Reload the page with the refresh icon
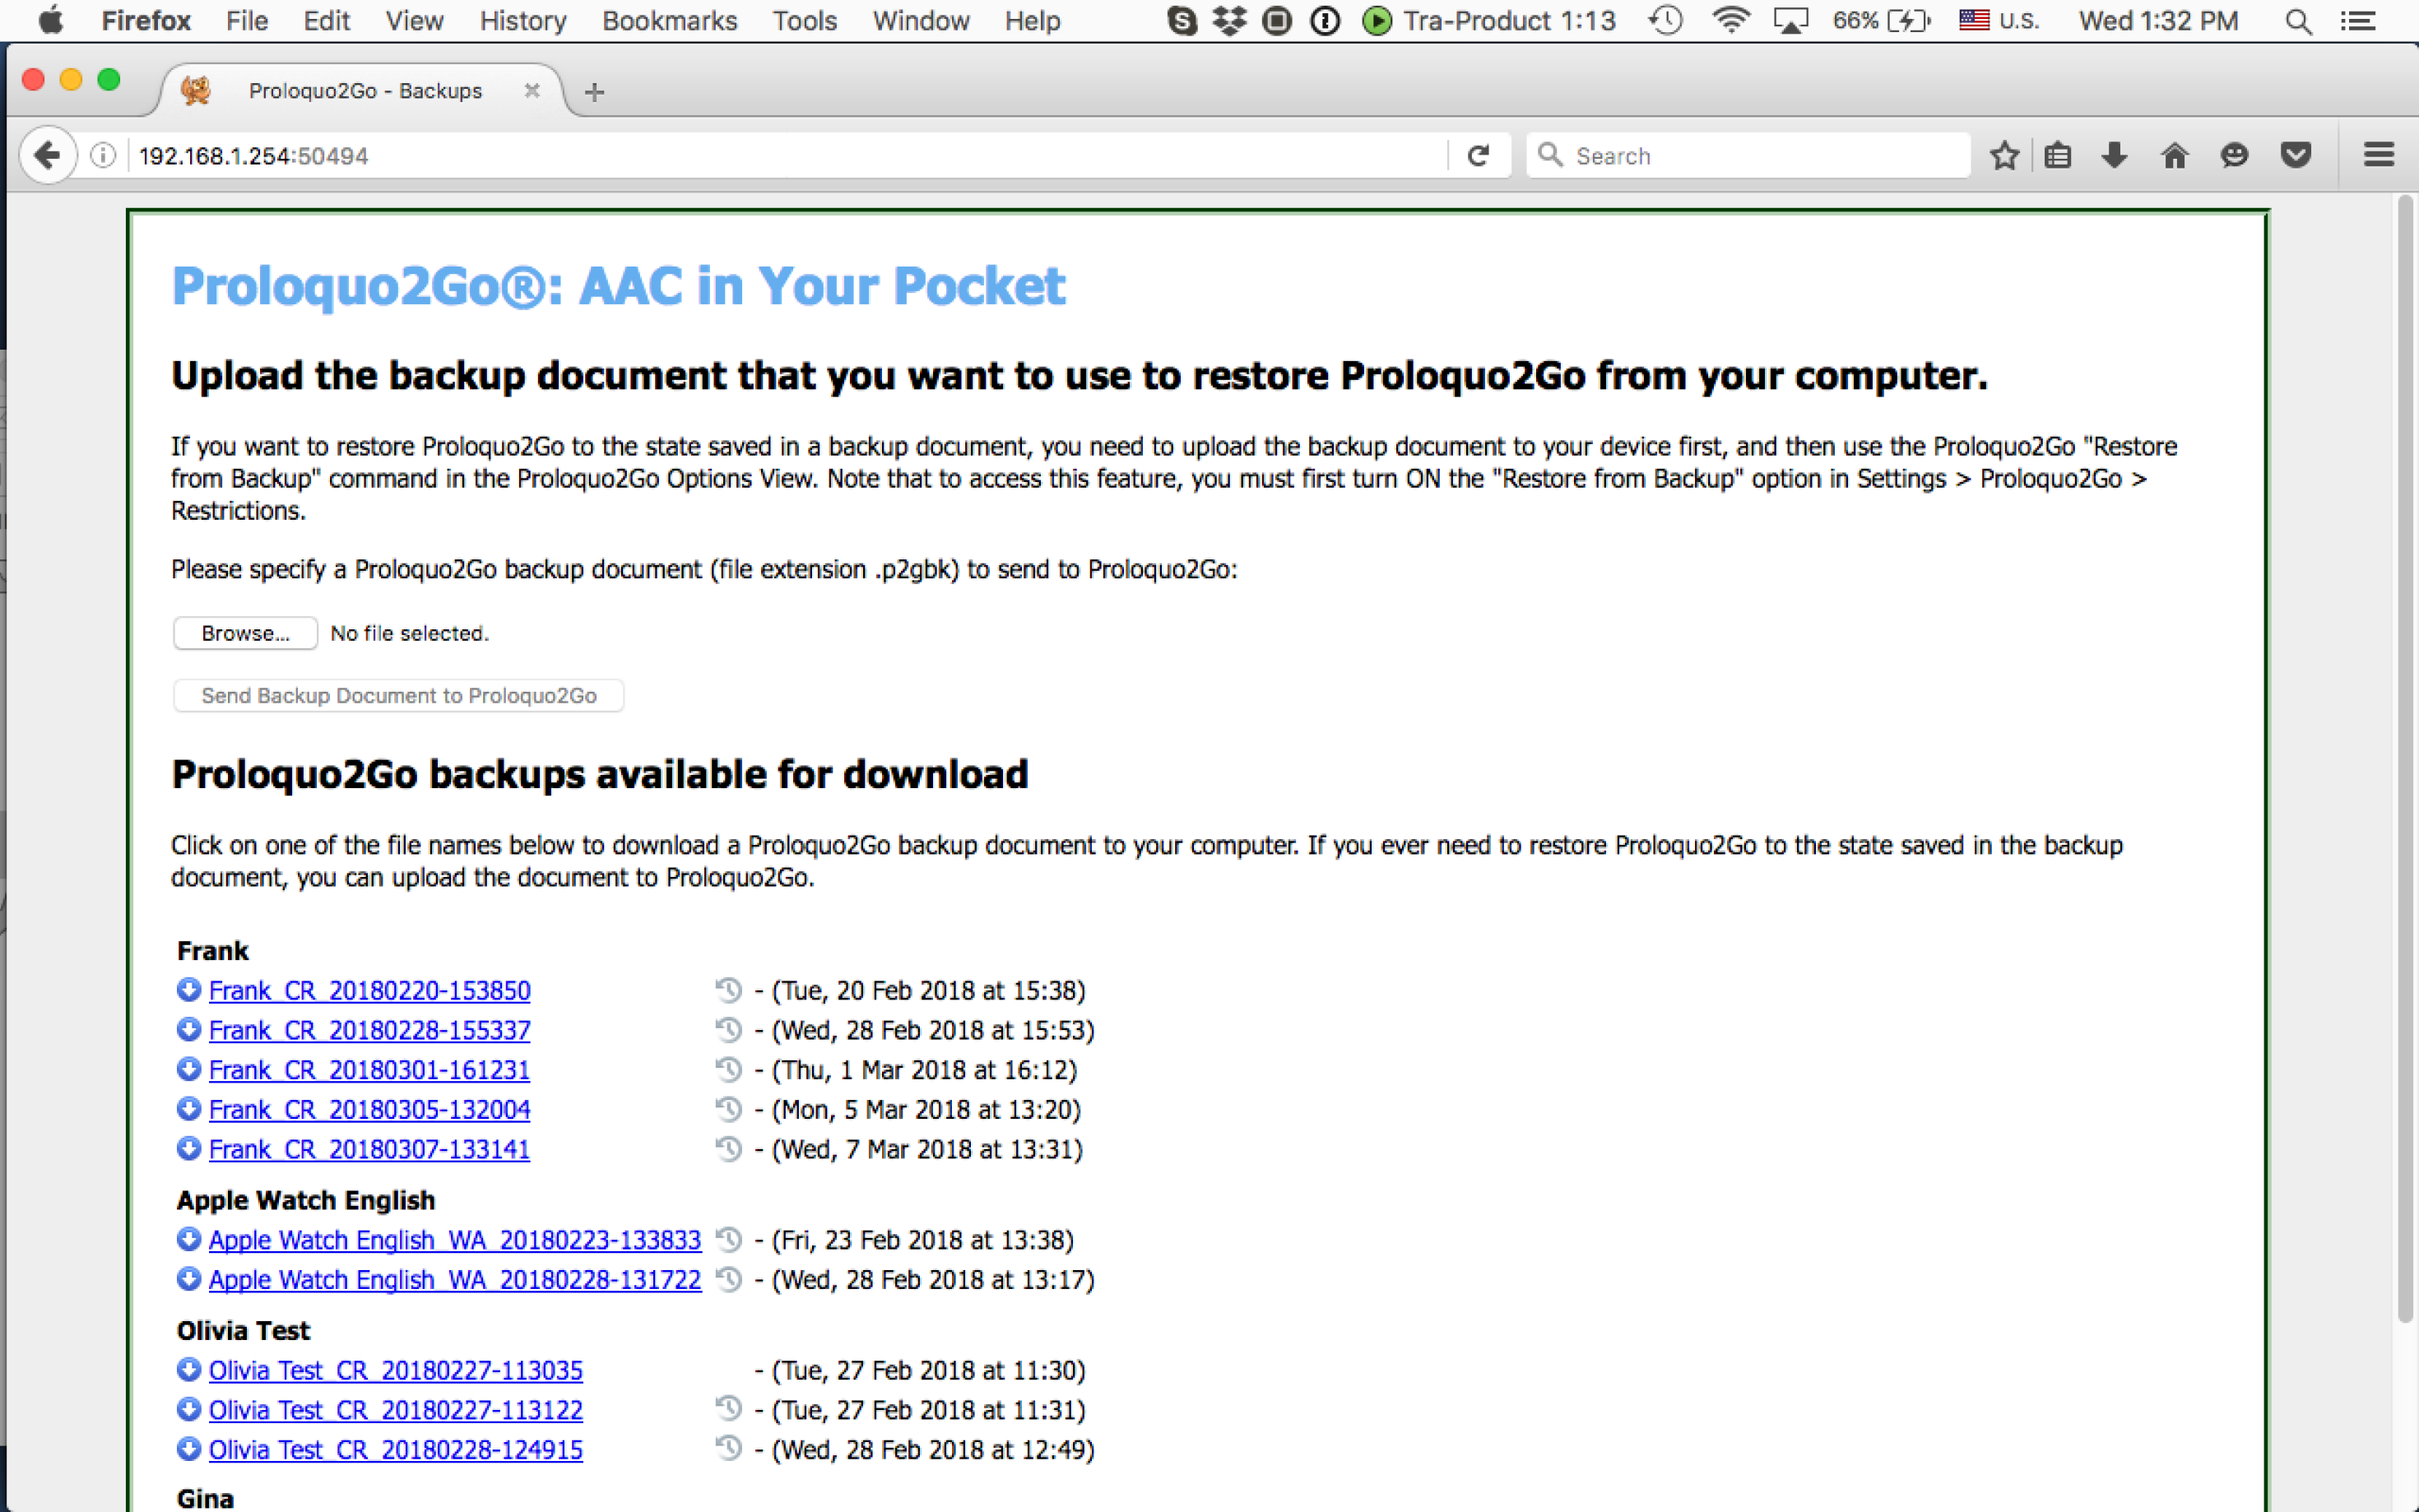 pos(1479,155)
